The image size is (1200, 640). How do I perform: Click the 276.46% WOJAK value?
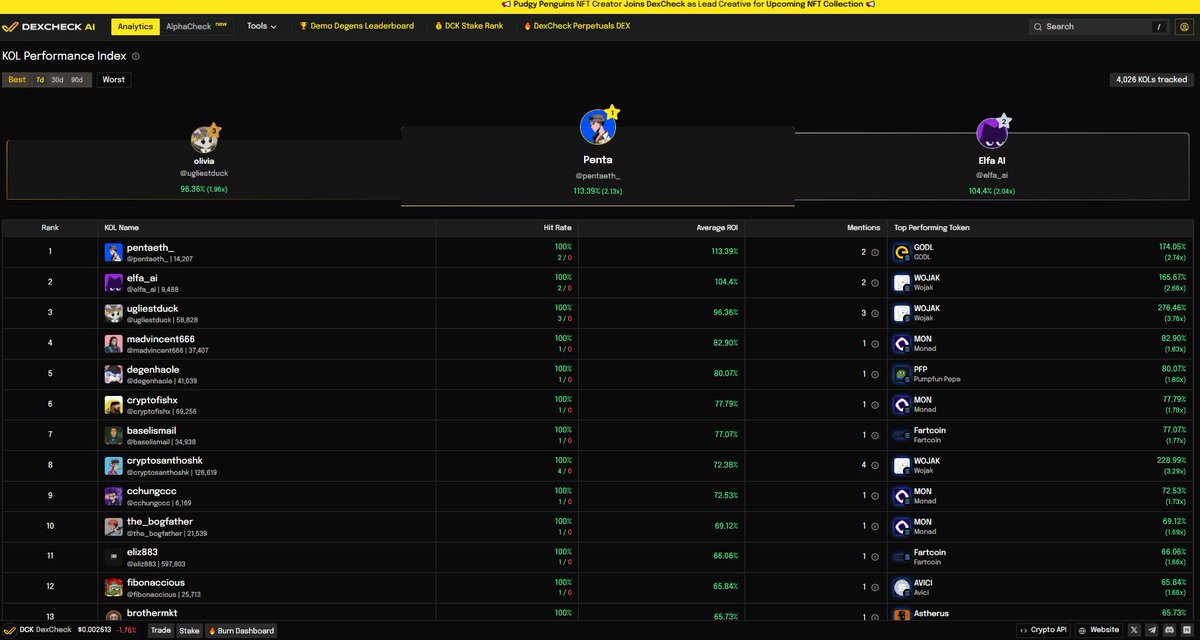tap(1171, 308)
